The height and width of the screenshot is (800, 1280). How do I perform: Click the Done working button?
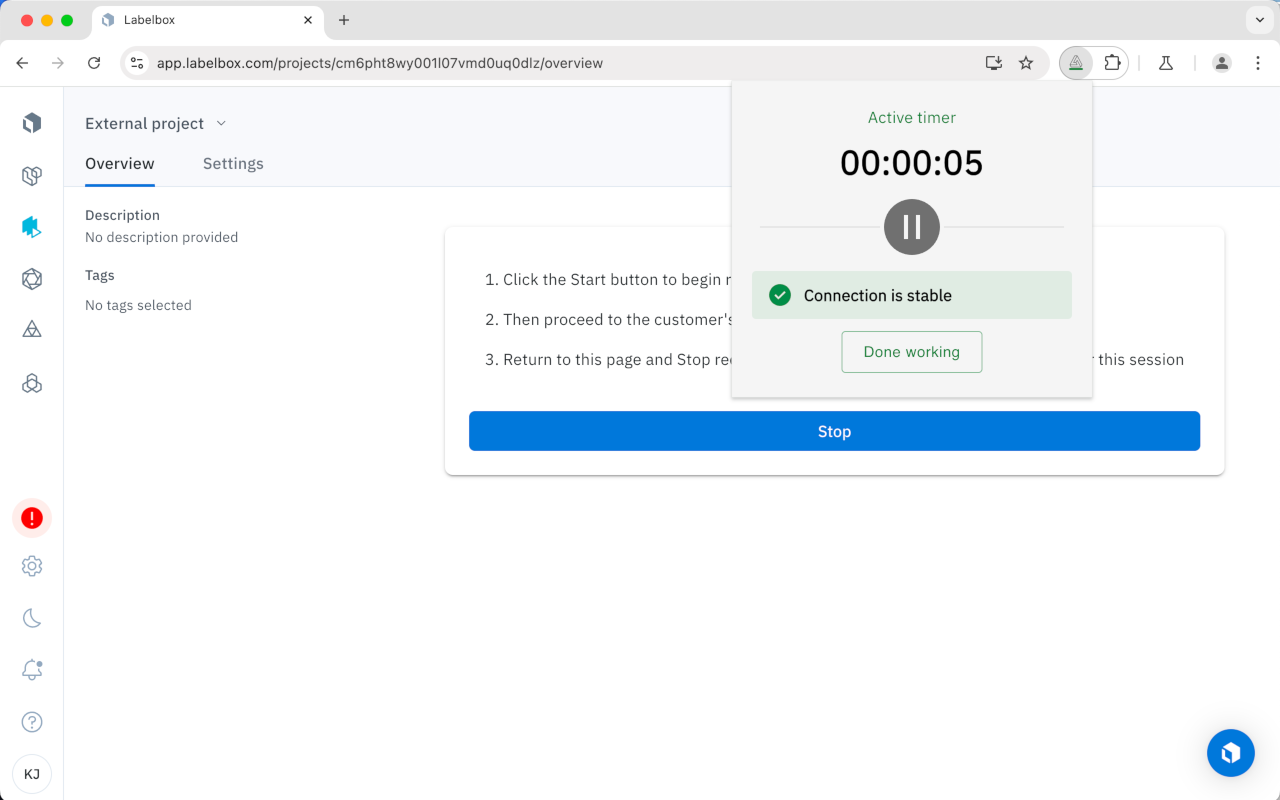click(911, 352)
